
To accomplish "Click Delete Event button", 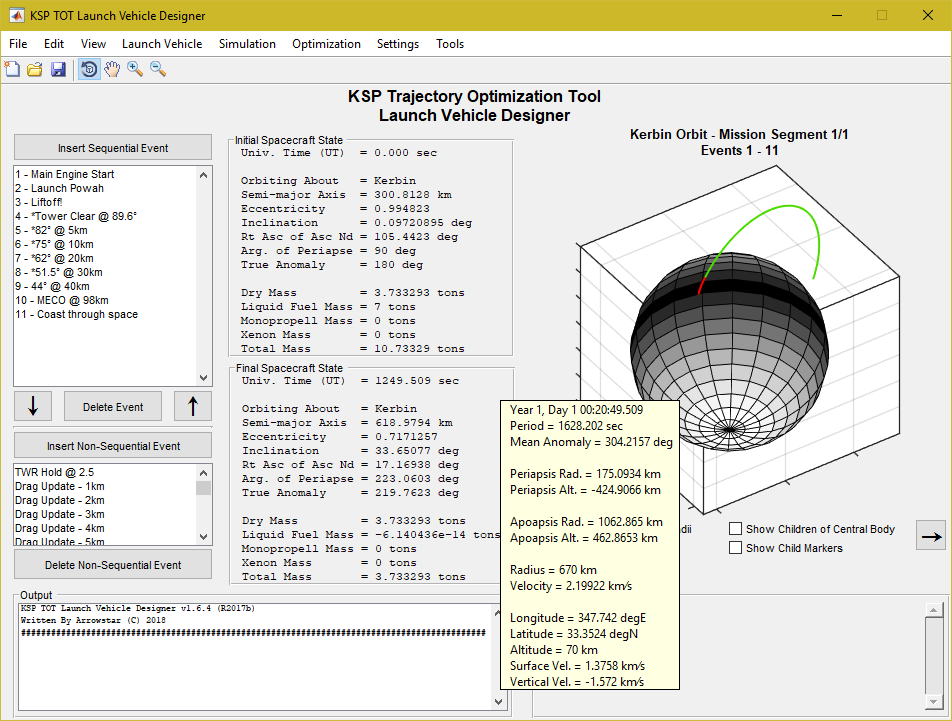I will click(113, 407).
